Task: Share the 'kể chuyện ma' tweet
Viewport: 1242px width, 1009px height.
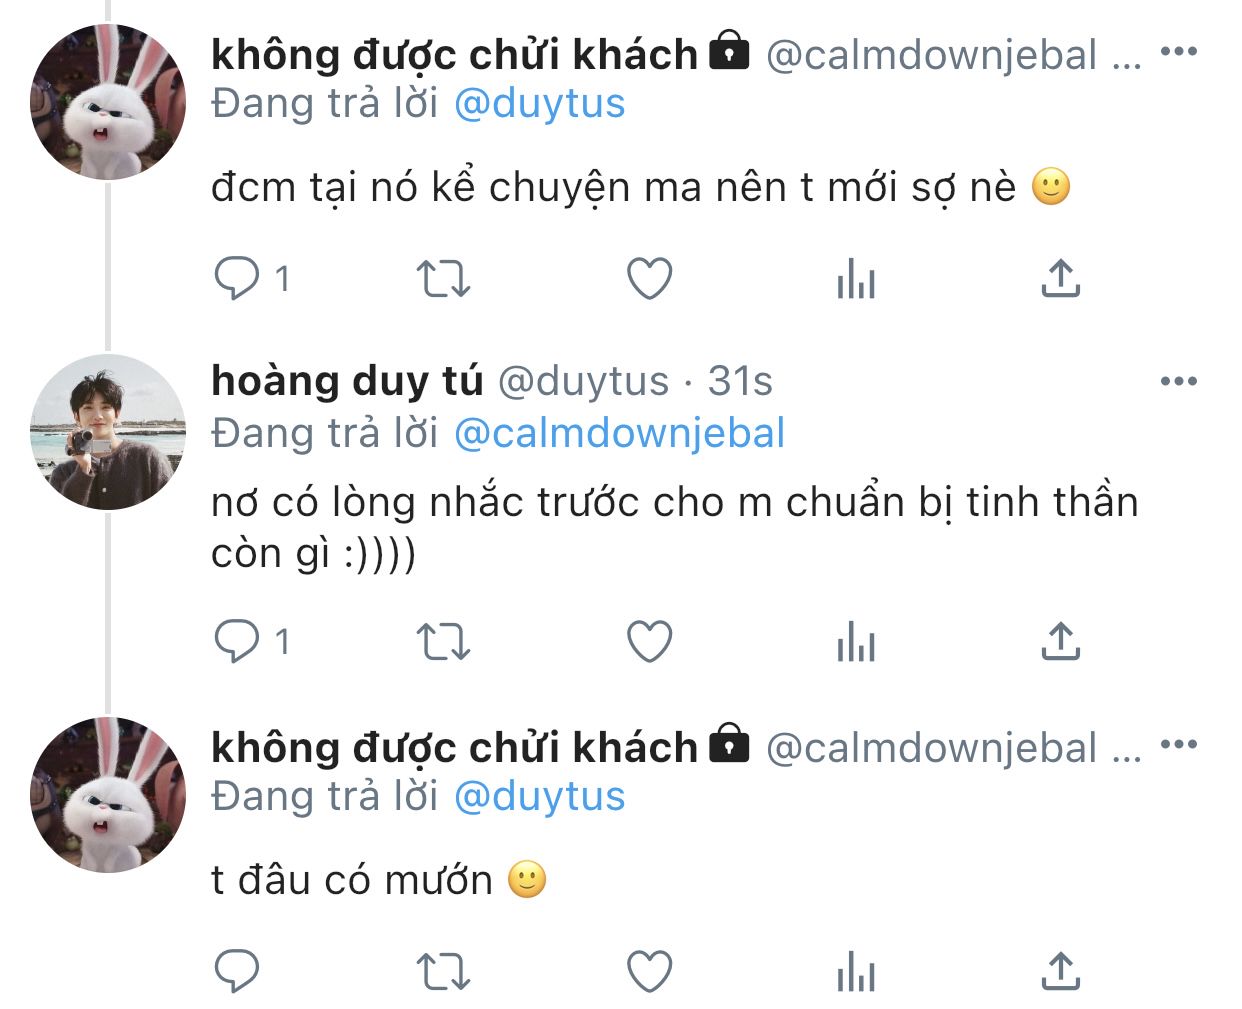Action: pos(1061,278)
